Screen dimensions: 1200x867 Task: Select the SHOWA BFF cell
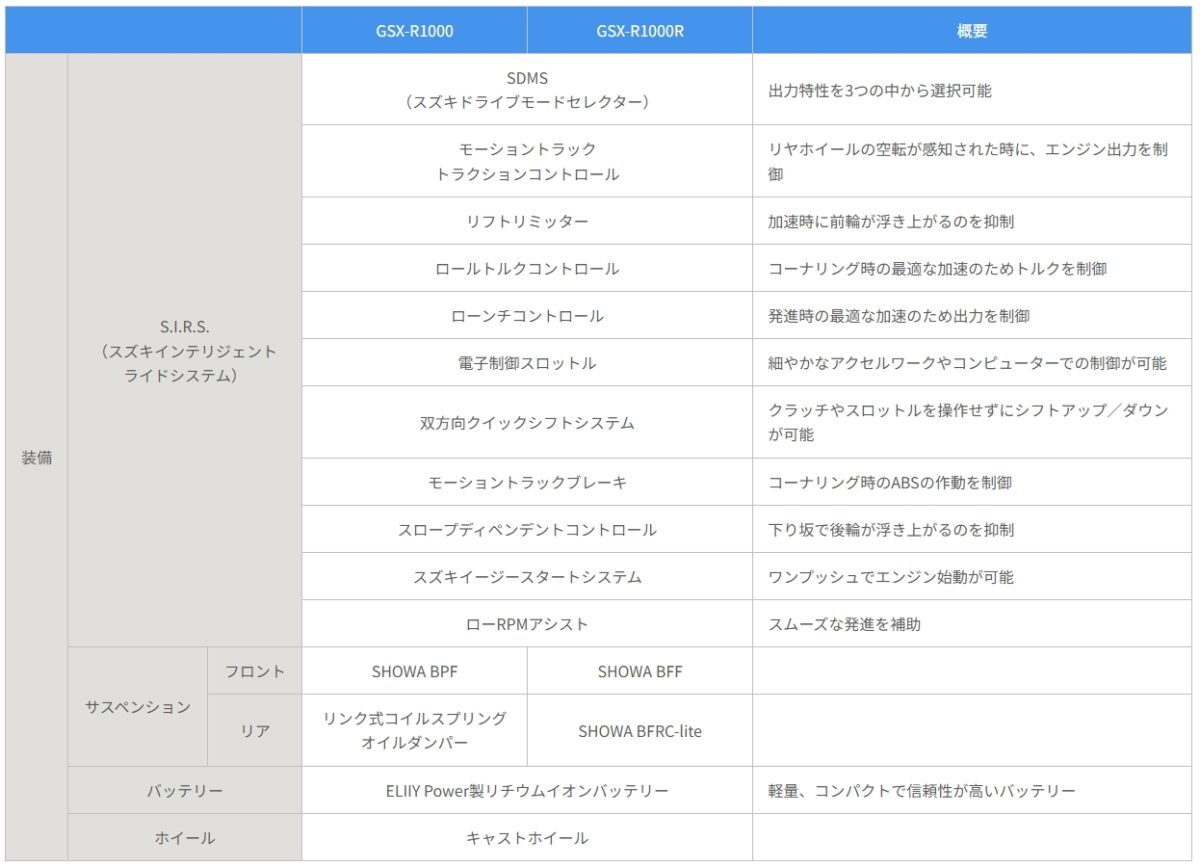pyautogui.click(x=640, y=672)
